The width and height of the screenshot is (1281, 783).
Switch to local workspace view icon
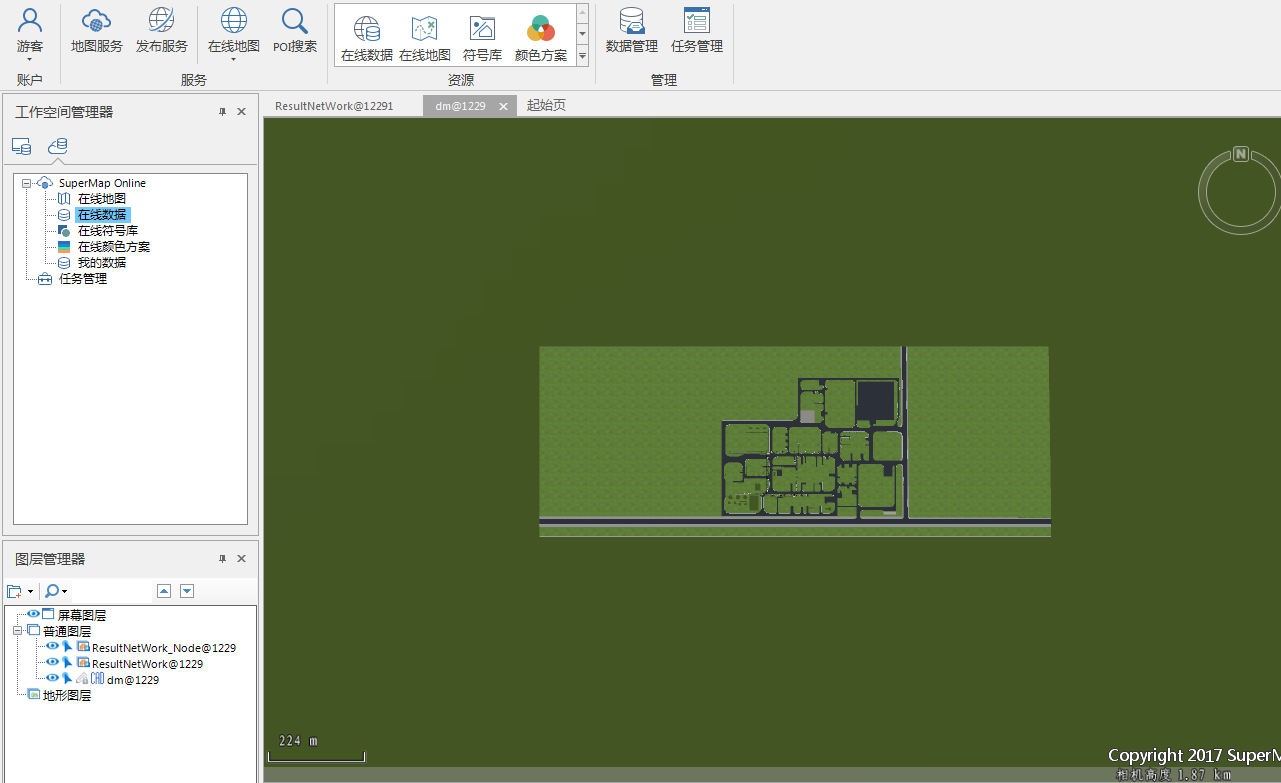[21, 146]
